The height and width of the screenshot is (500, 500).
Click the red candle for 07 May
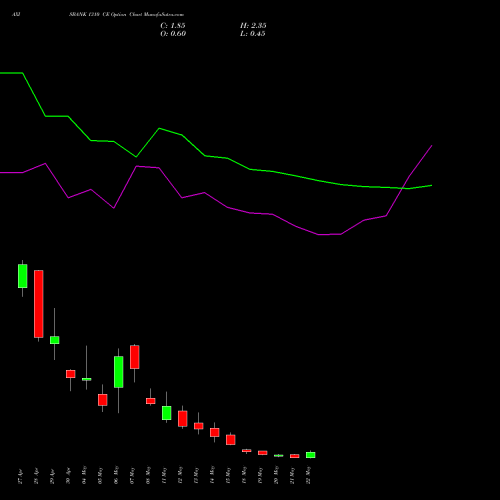[134, 357]
